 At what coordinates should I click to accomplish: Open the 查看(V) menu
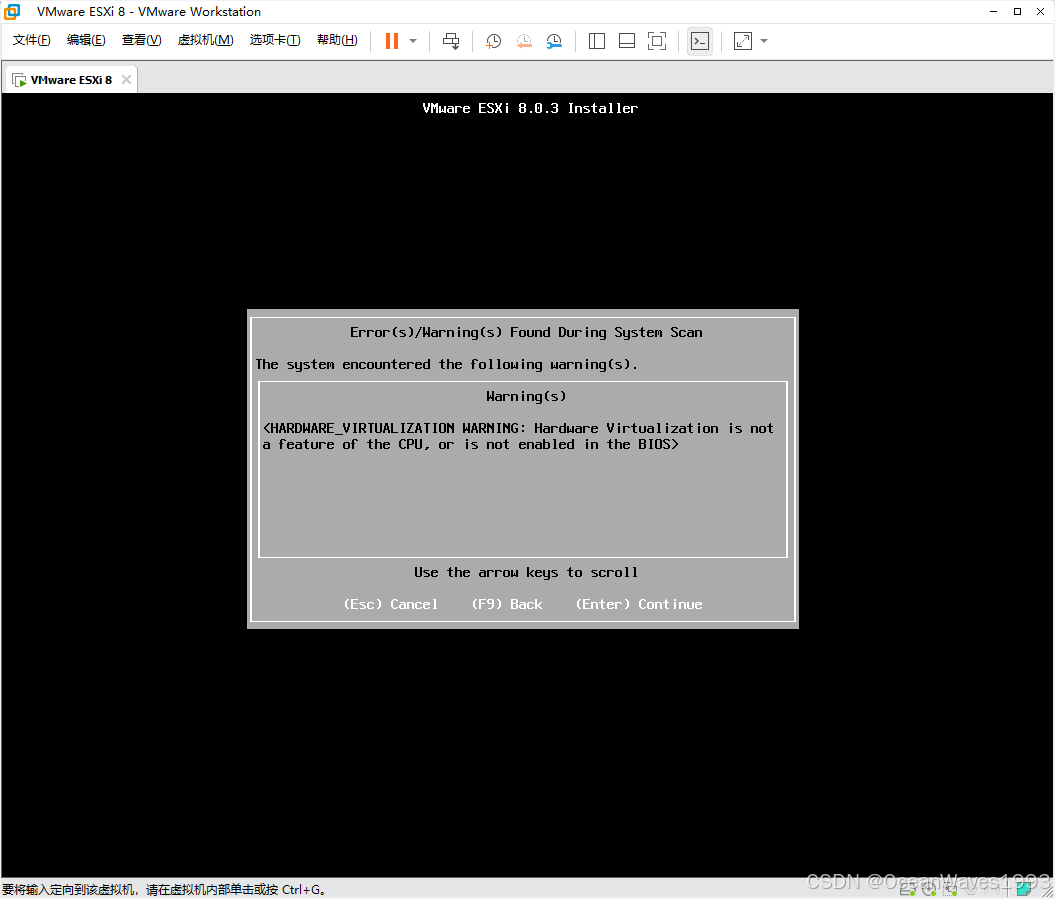pos(141,40)
